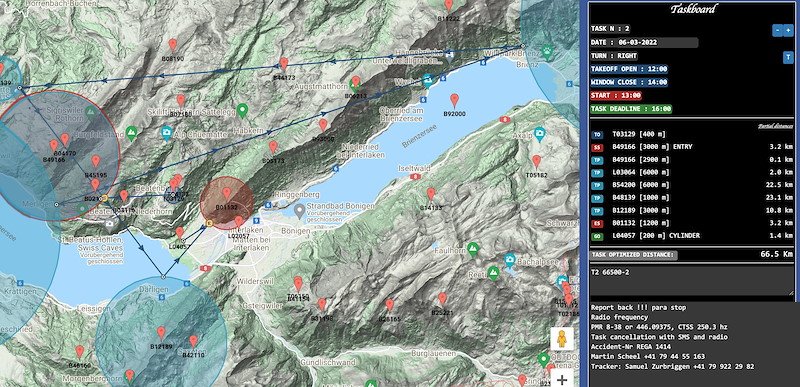Click the Street View pegman icon
This screenshot has height=387, width=800.
[x=562, y=339]
